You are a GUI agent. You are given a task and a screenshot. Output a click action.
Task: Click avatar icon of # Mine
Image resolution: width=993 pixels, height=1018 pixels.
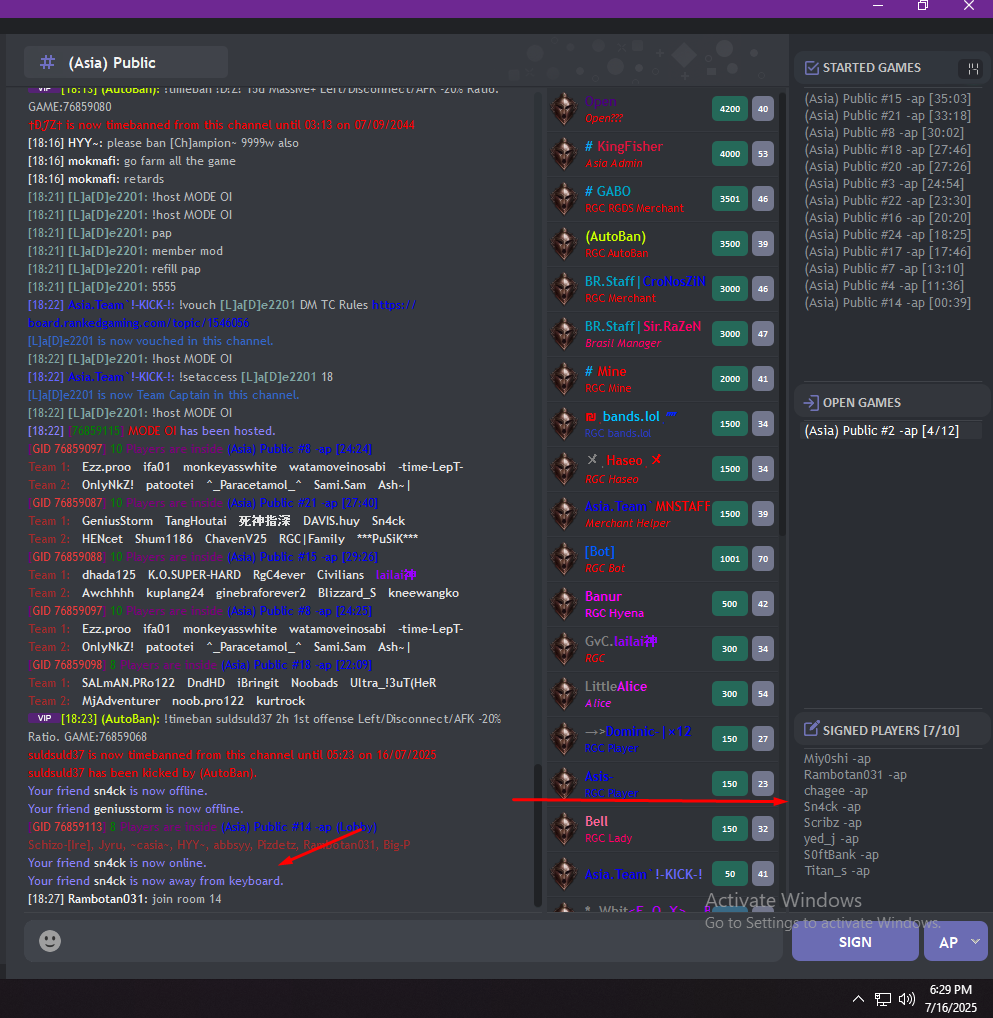pyautogui.click(x=564, y=379)
